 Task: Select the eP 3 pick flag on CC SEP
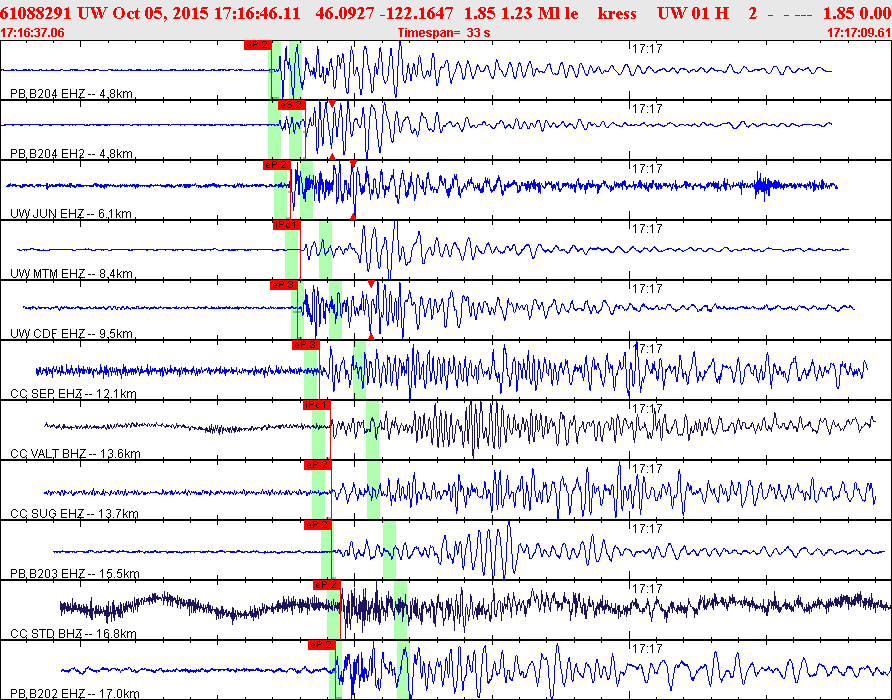pos(305,345)
